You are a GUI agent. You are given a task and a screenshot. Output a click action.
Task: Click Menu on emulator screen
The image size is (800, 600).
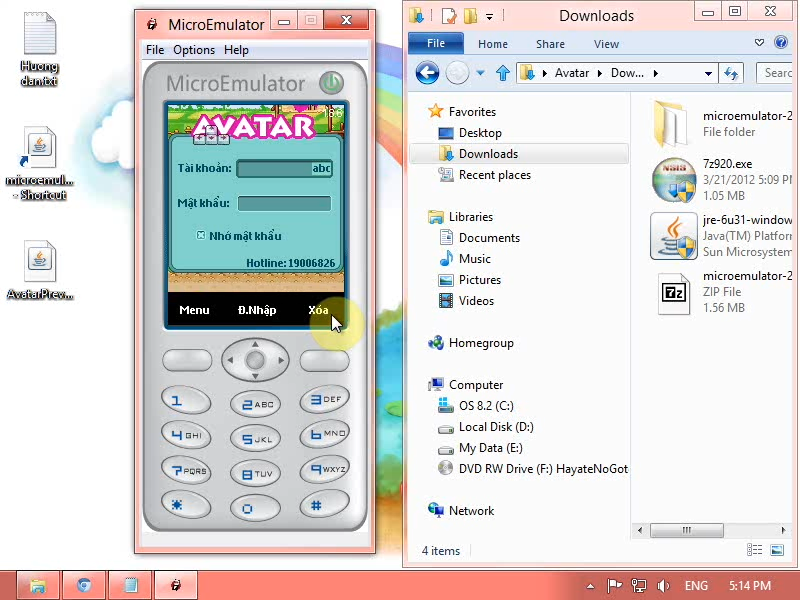194,310
